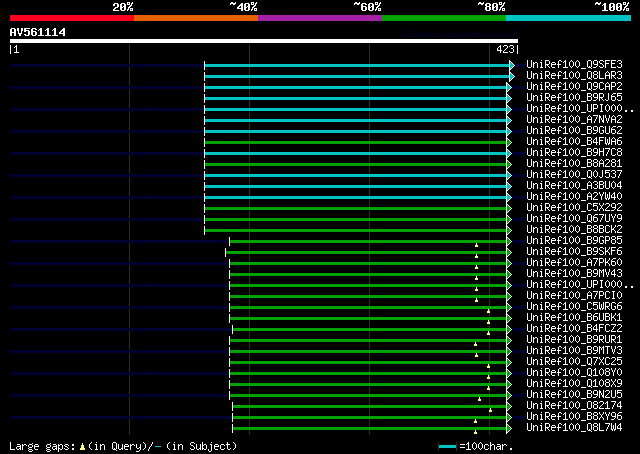
Task: Select the UniRef100_Q108X9 label
Action: coord(574,384)
